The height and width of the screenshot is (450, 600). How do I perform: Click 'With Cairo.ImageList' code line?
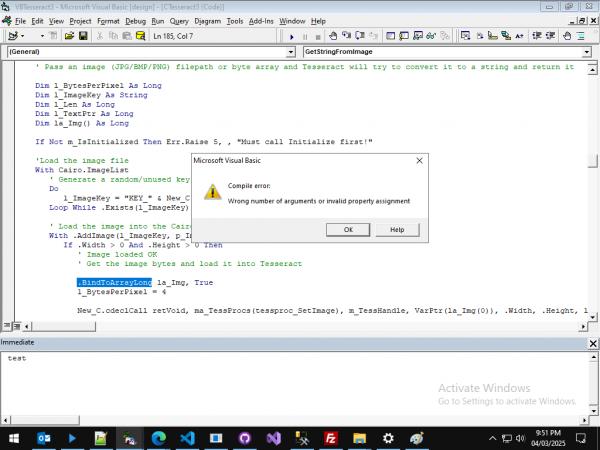coord(82,170)
